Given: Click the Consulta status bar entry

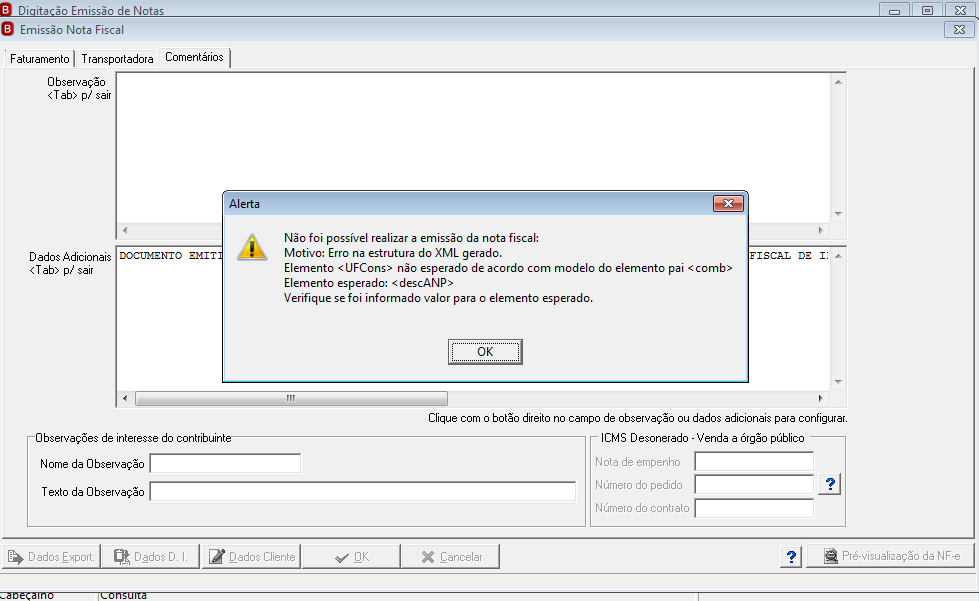Looking at the screenshot, I should pos(124,595).
